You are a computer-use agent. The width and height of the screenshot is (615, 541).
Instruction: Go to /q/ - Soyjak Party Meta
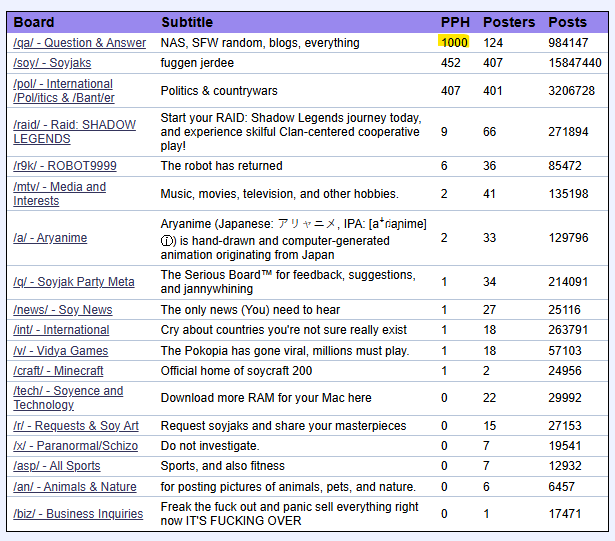[x=74, y=282]
